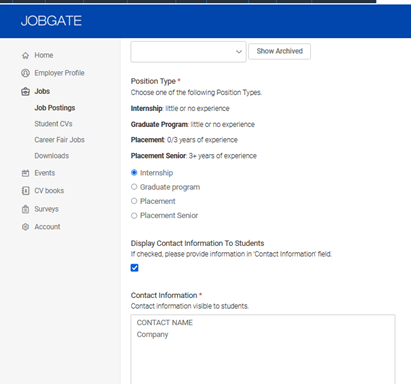
Task: Click the Home house icon
Action: (25, 55)
